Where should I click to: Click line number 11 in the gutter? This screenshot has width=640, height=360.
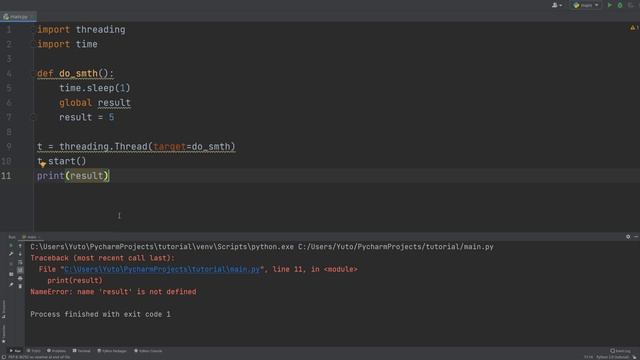tap(6, 176)
